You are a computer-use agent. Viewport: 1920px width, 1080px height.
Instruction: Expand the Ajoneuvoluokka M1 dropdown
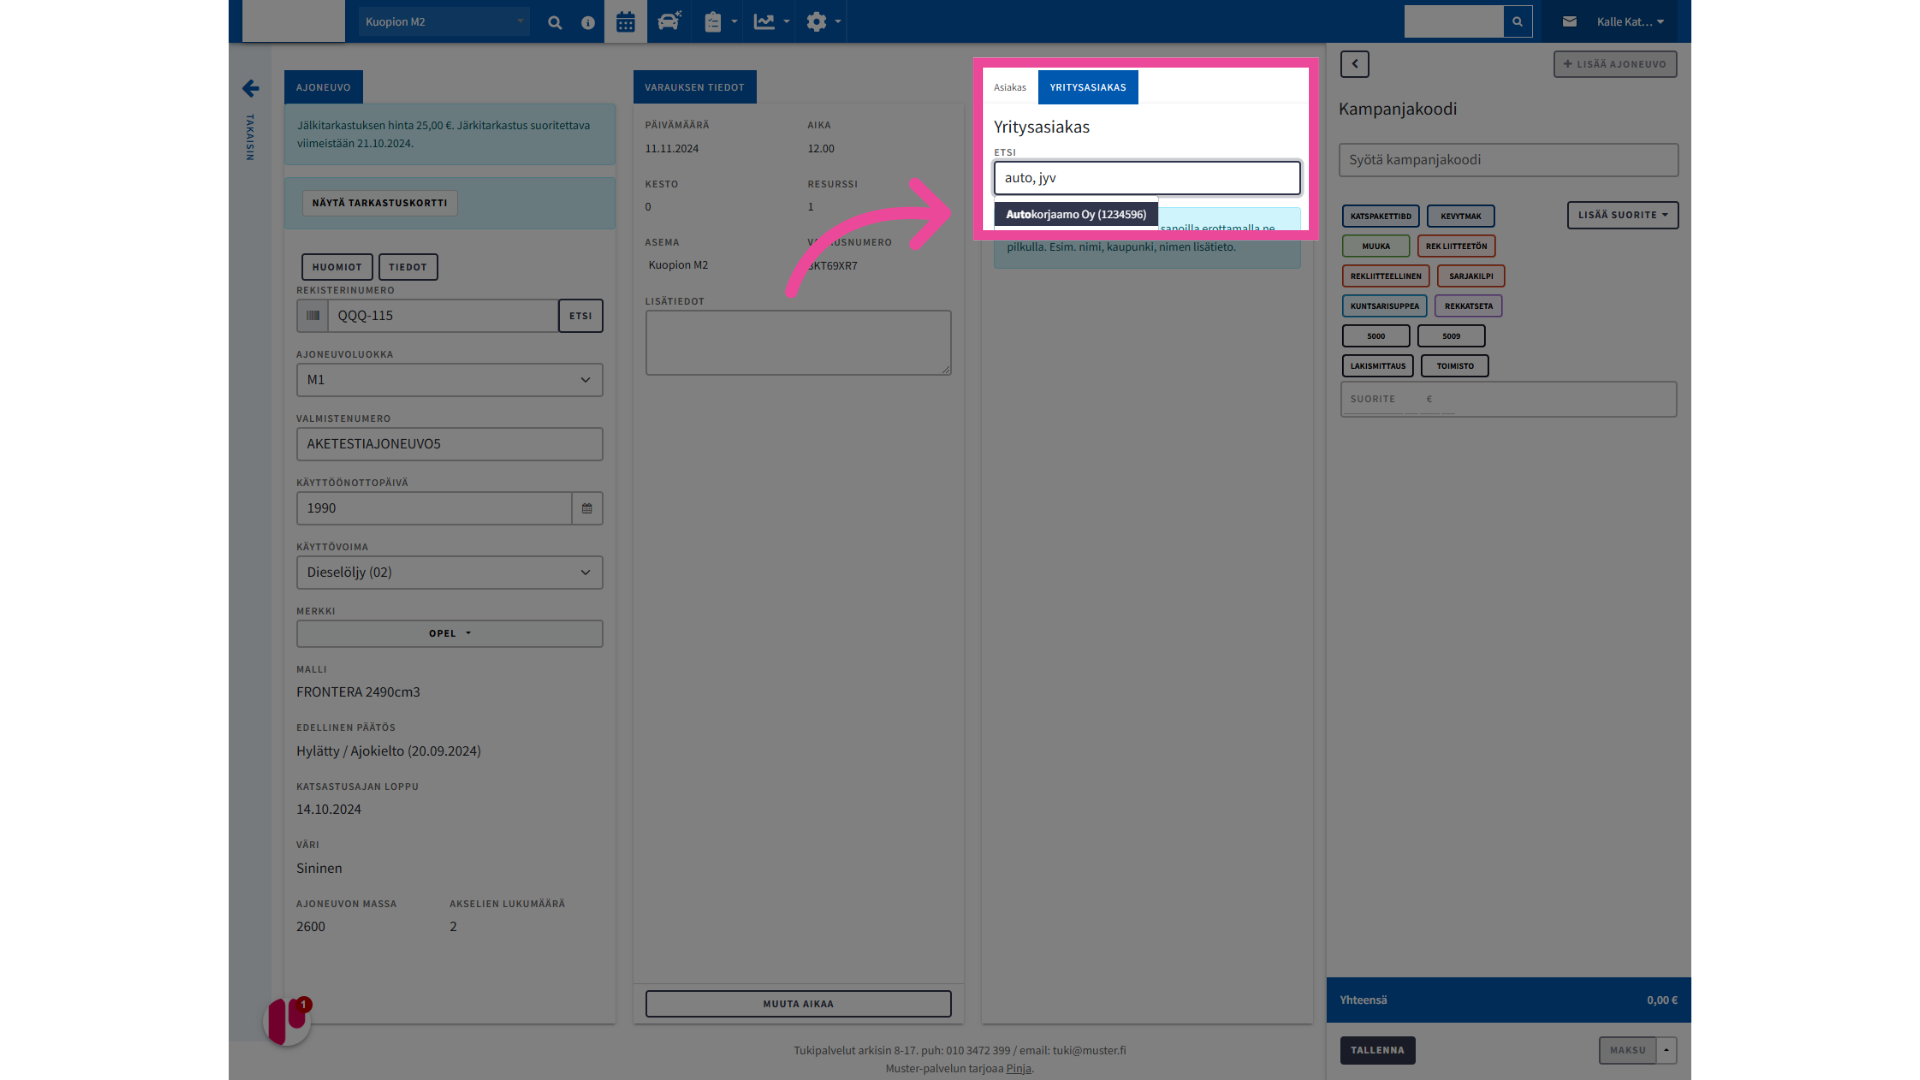450,380
